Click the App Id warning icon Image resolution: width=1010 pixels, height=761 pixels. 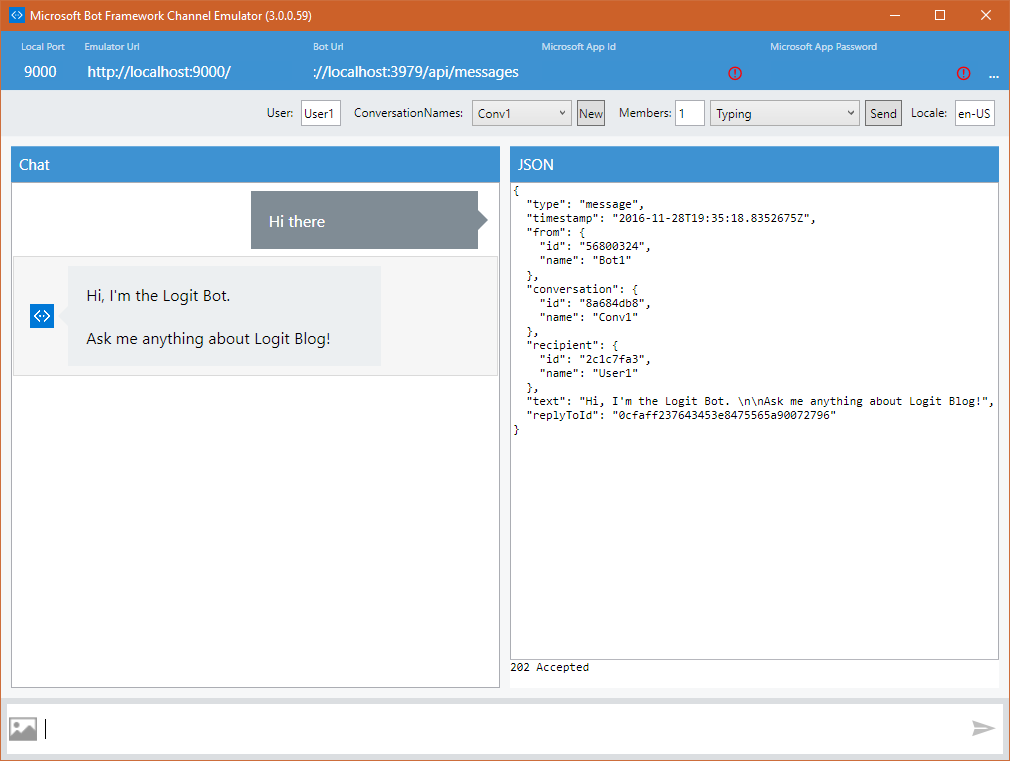(735, 73)
